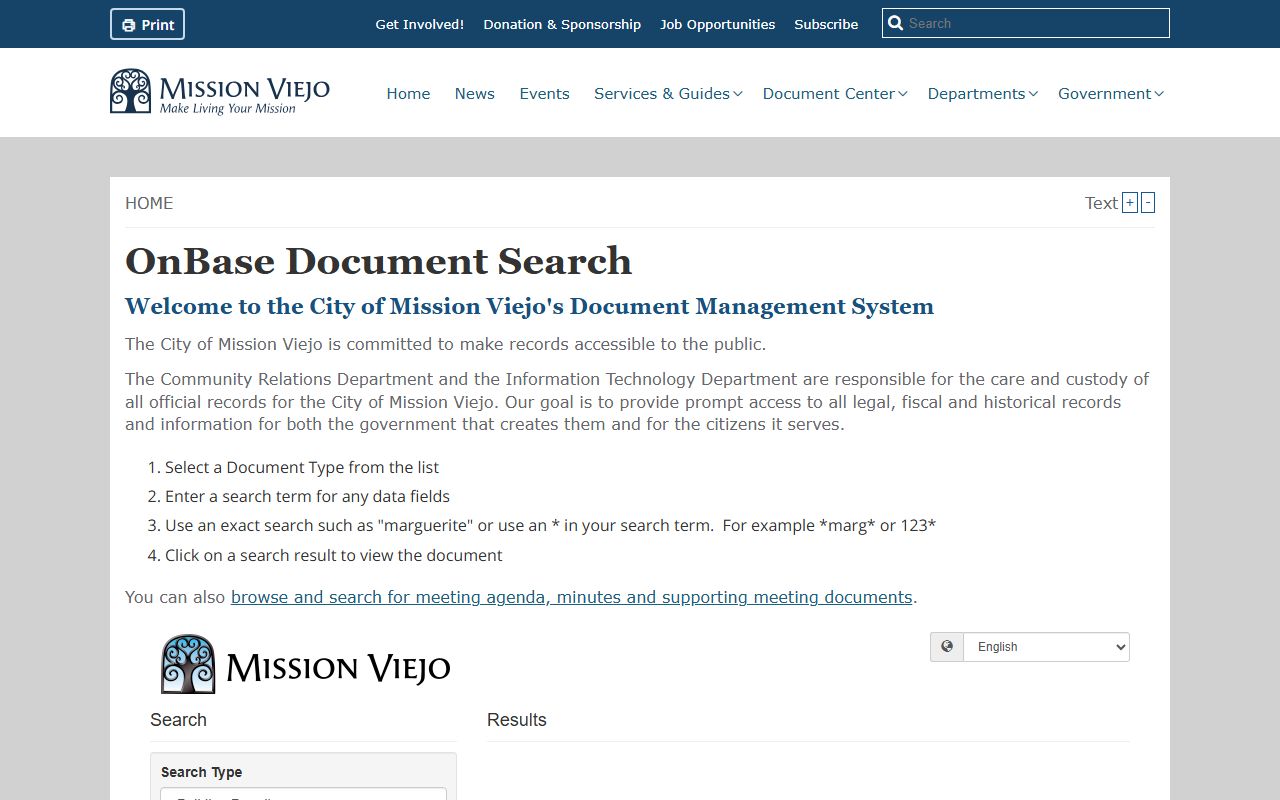
Task: Open the browse meeting agenda and minutes link
Action: pyautogui.click(x=572, y=597)
